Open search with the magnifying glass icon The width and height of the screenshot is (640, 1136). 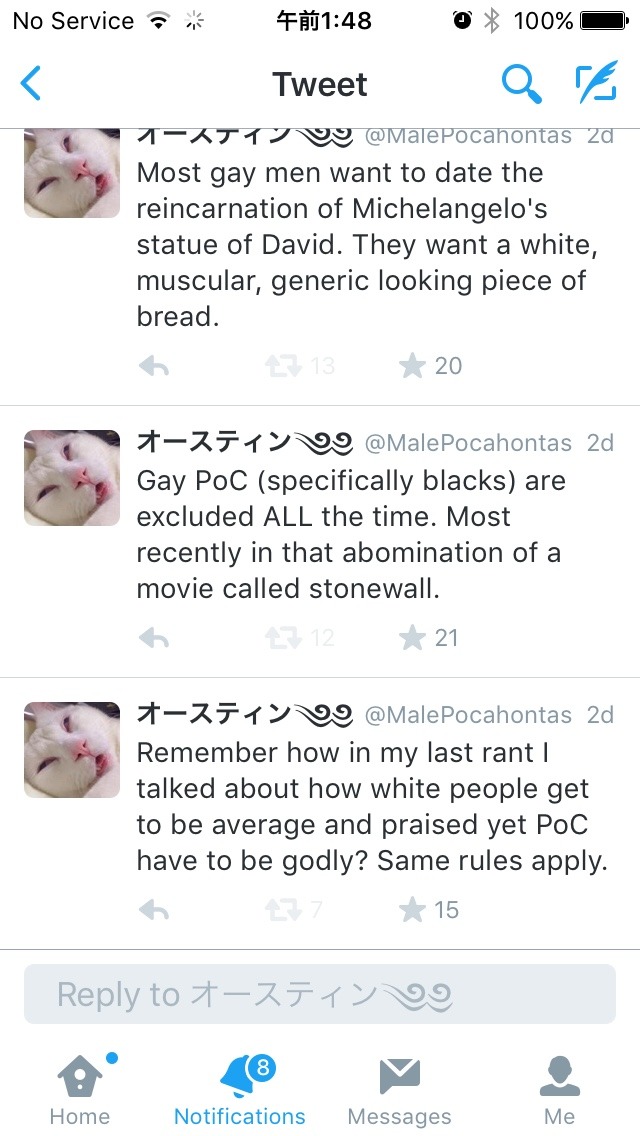(x=520, y=85)
